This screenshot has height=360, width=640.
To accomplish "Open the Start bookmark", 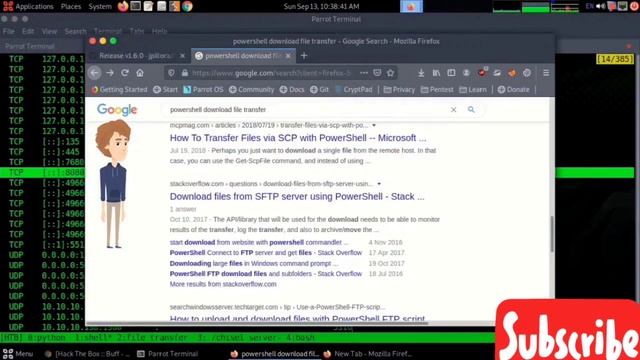I will click(165, 89).
